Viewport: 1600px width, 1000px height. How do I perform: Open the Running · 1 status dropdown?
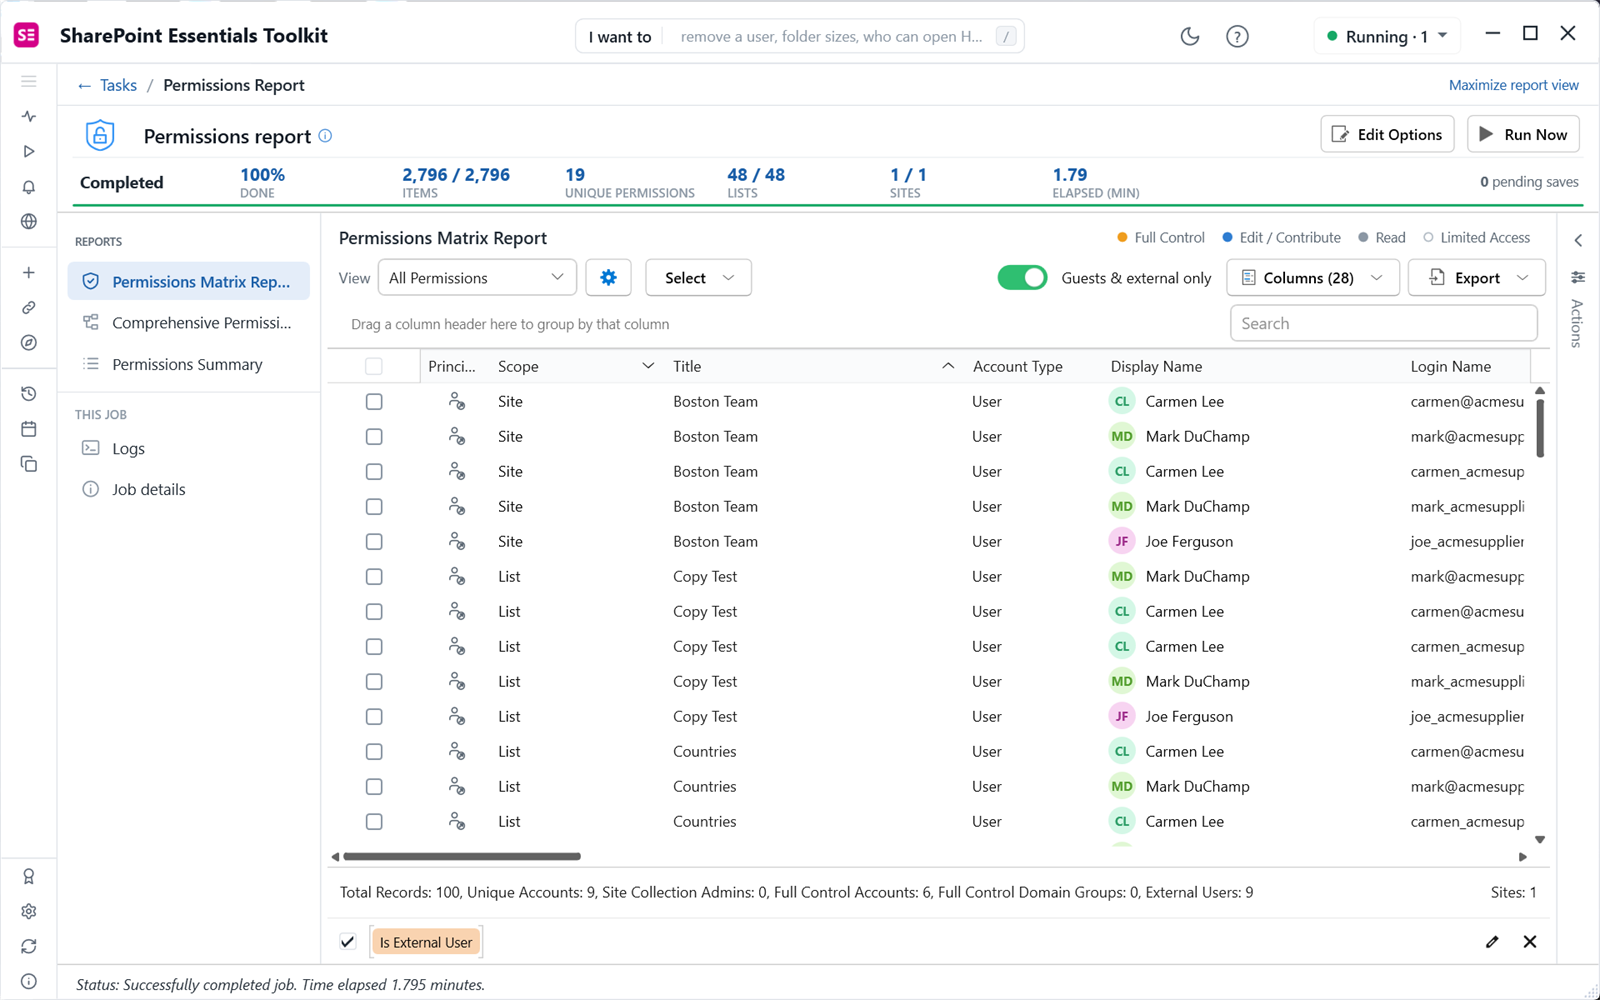point(1387,36)
